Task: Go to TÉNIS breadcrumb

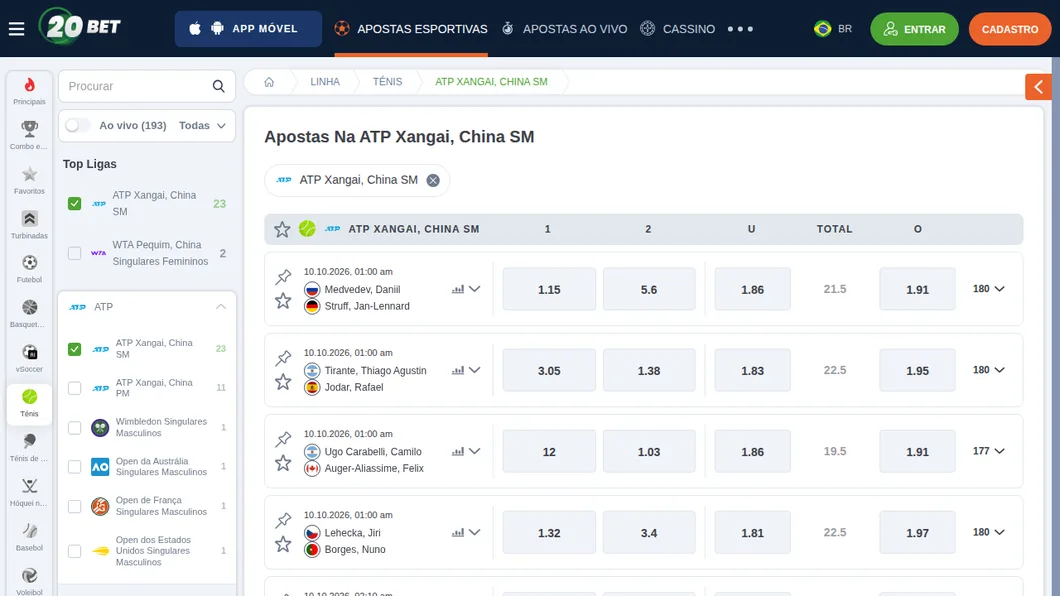Action: tap(387, 82)
